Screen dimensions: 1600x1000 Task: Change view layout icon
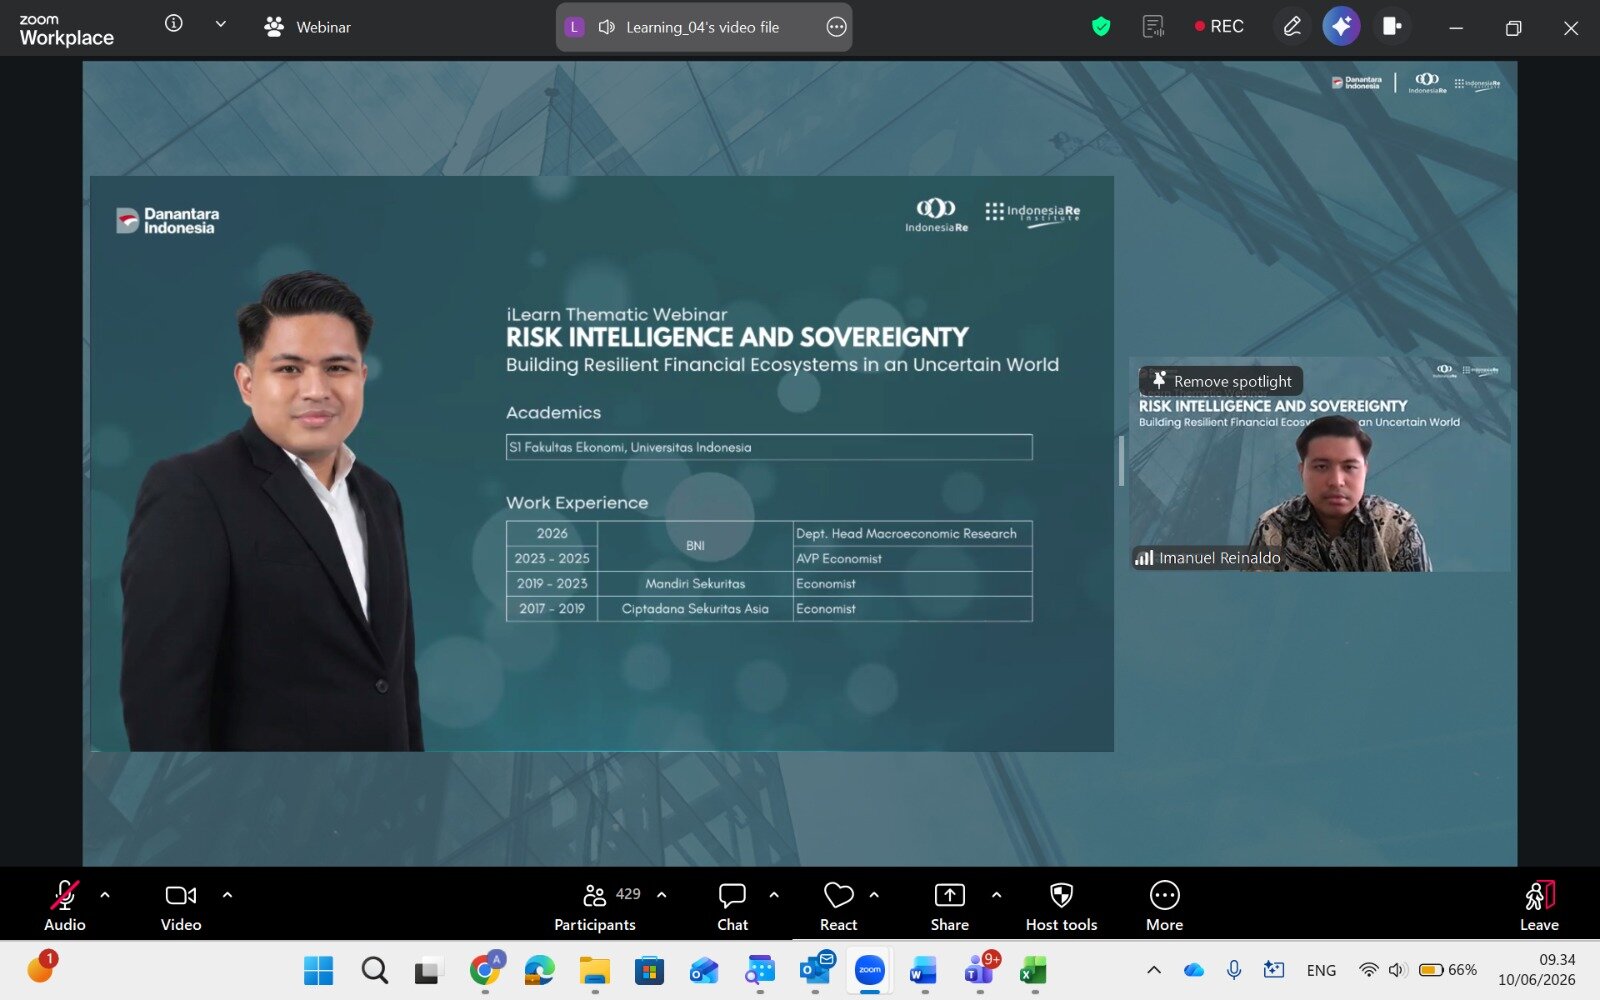(1392, 27)
